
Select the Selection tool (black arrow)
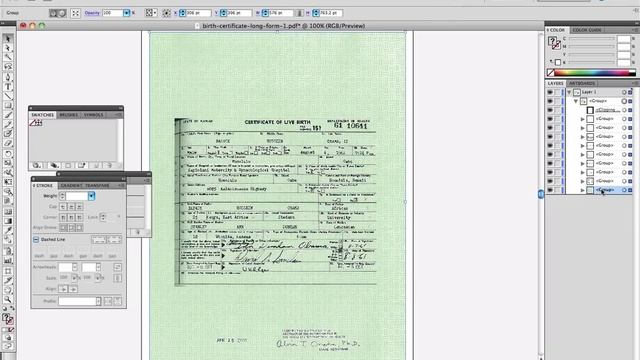(x=8, y=39)
